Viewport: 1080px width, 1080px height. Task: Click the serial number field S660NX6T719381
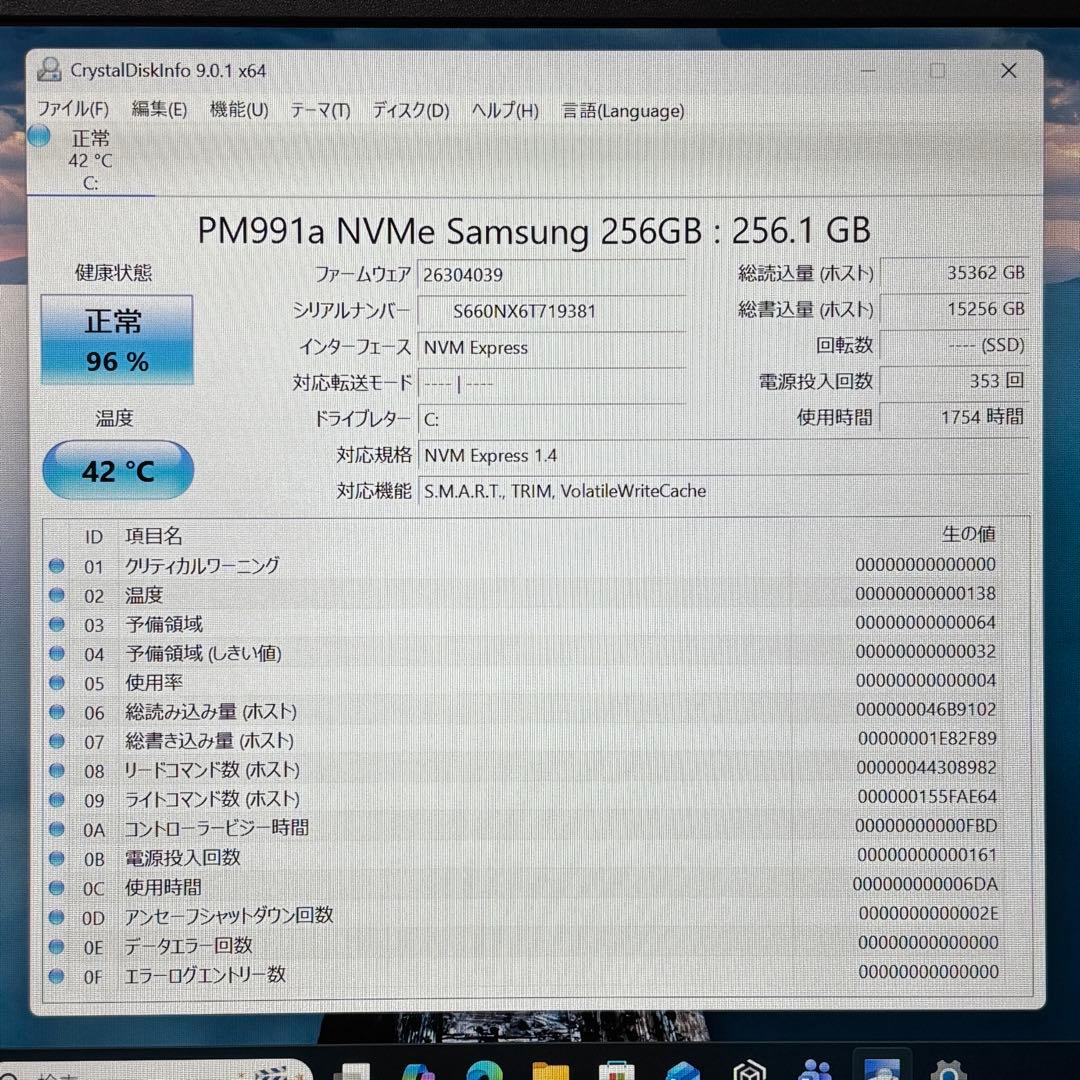552,311
